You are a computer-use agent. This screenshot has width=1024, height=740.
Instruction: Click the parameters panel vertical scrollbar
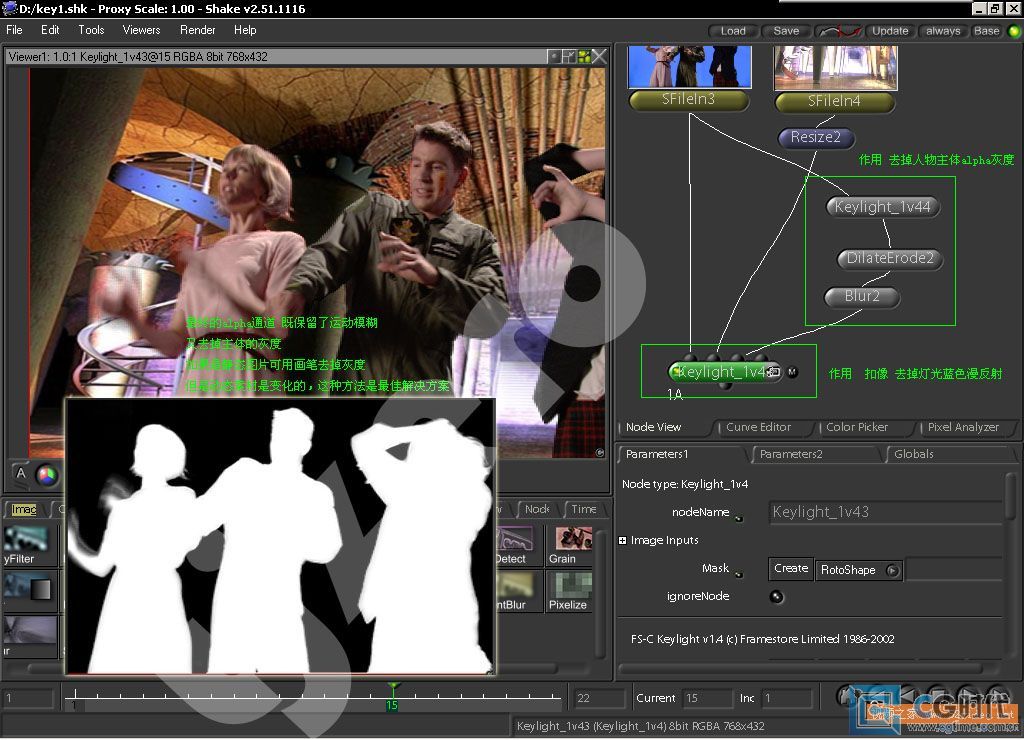(x=1011, y=498)
